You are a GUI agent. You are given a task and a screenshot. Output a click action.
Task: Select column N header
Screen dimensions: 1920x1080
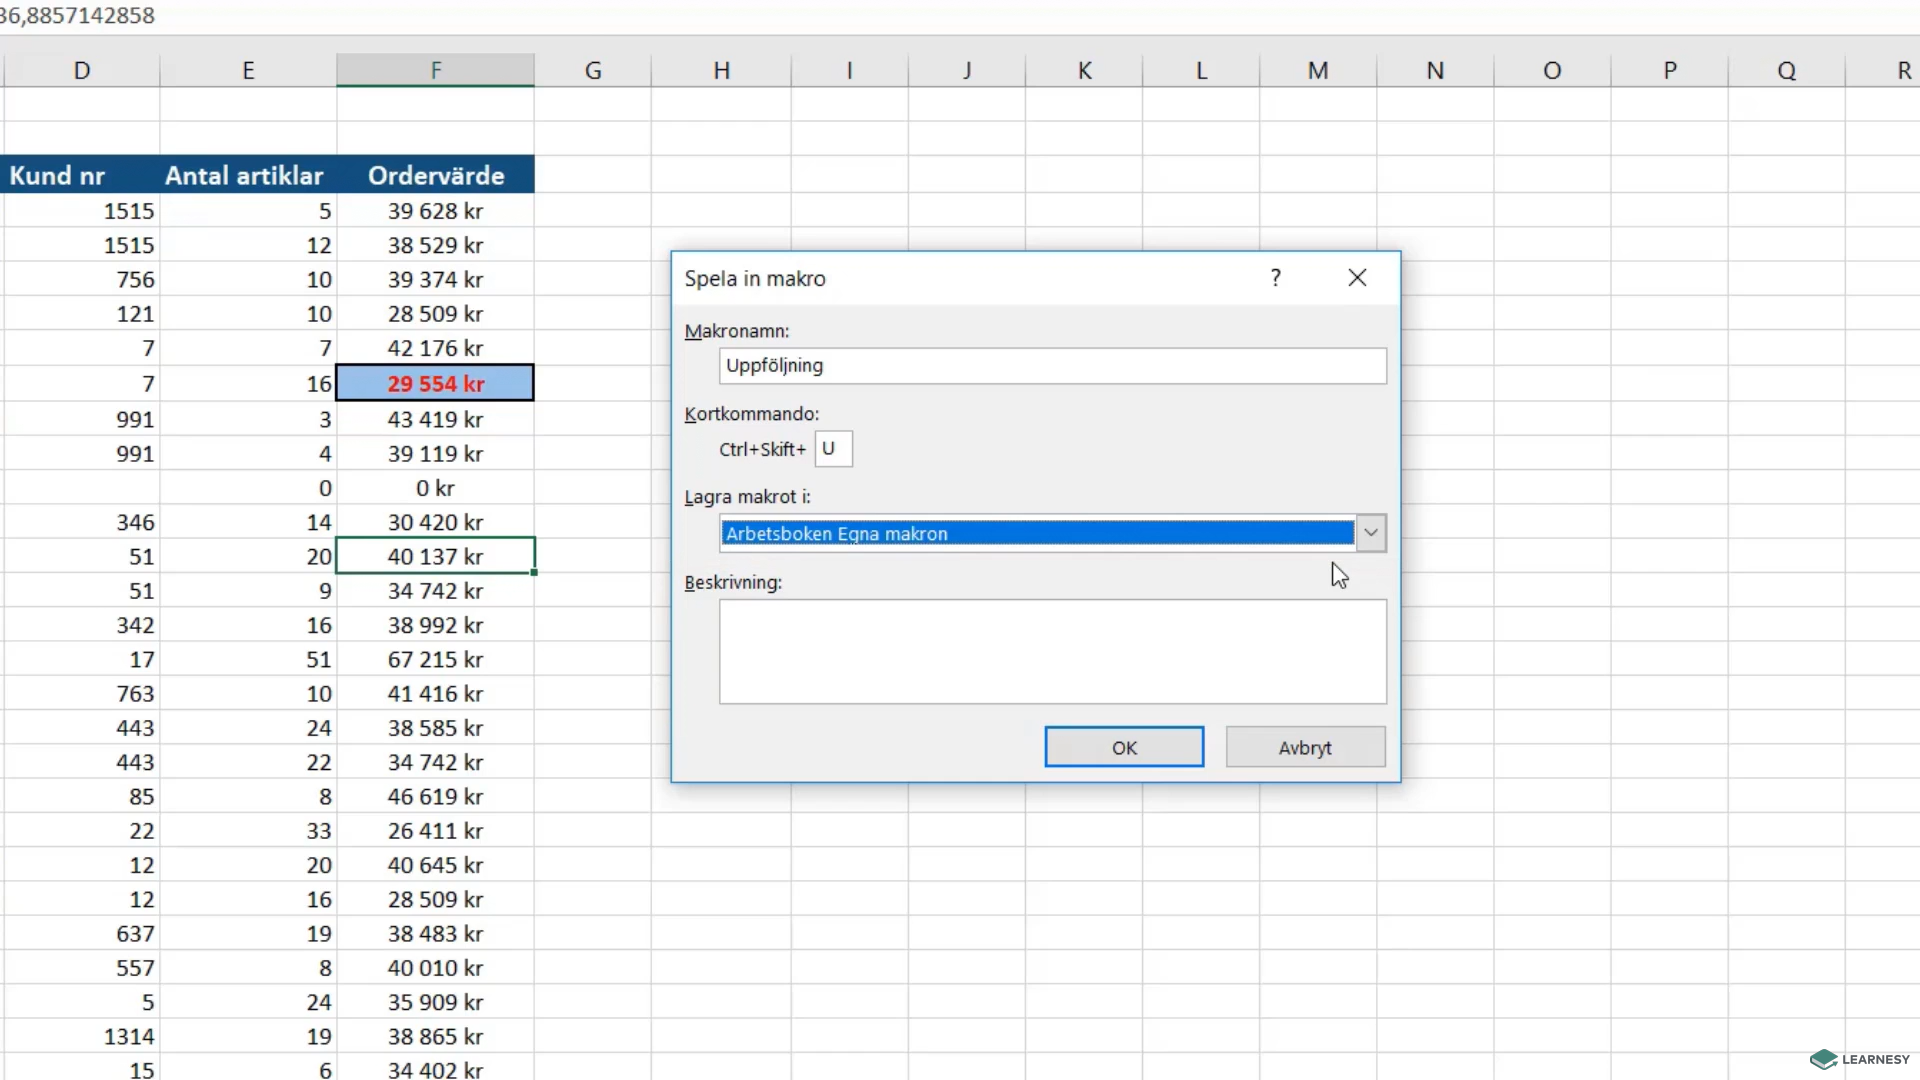point(1435,70)
